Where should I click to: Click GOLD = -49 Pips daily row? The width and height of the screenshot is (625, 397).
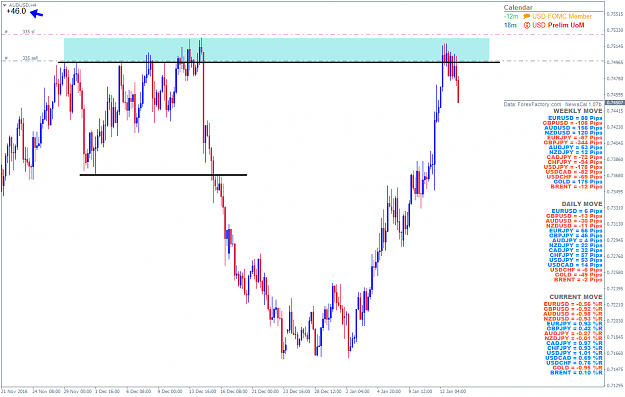tap(578, 275)
